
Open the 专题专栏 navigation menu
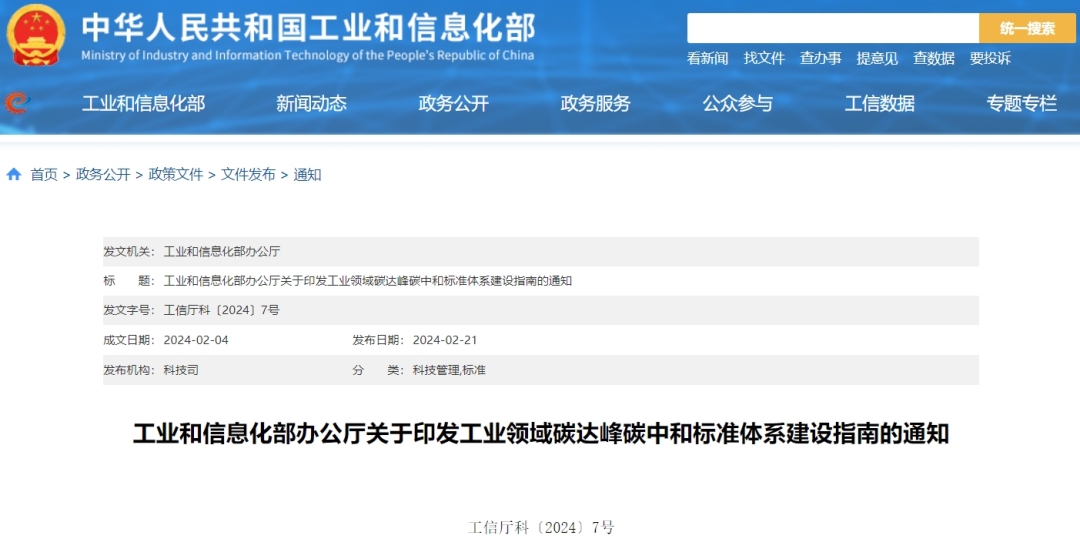[1021, 103]
